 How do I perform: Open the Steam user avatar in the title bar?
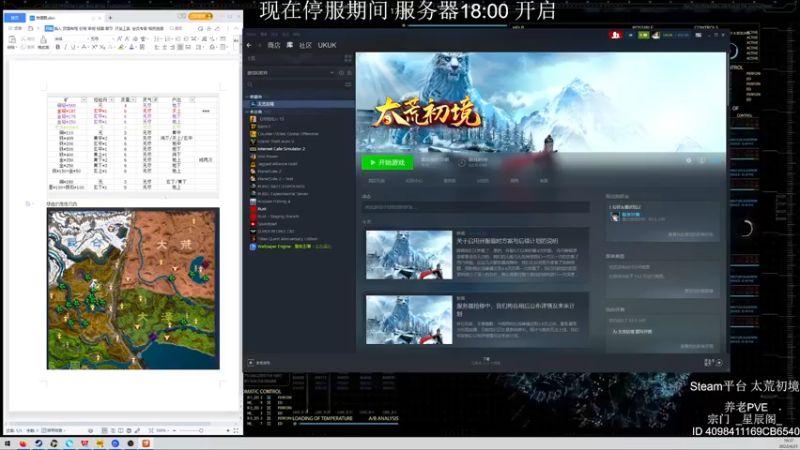pyautogui.click(x=656, y=35)
